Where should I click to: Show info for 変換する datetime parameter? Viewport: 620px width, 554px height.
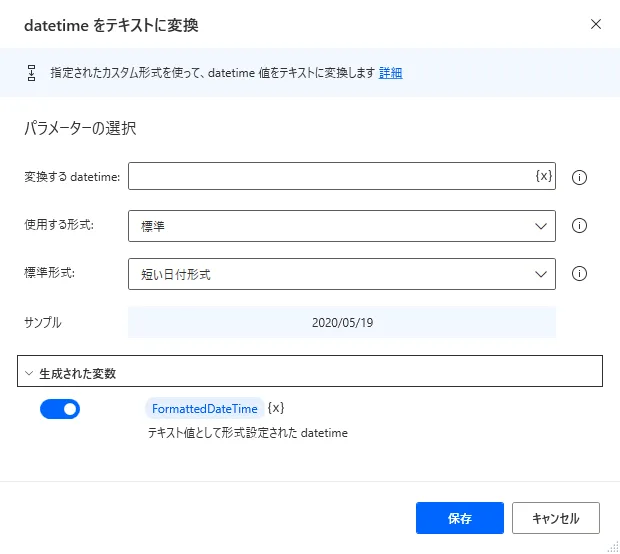coord(578,177)
